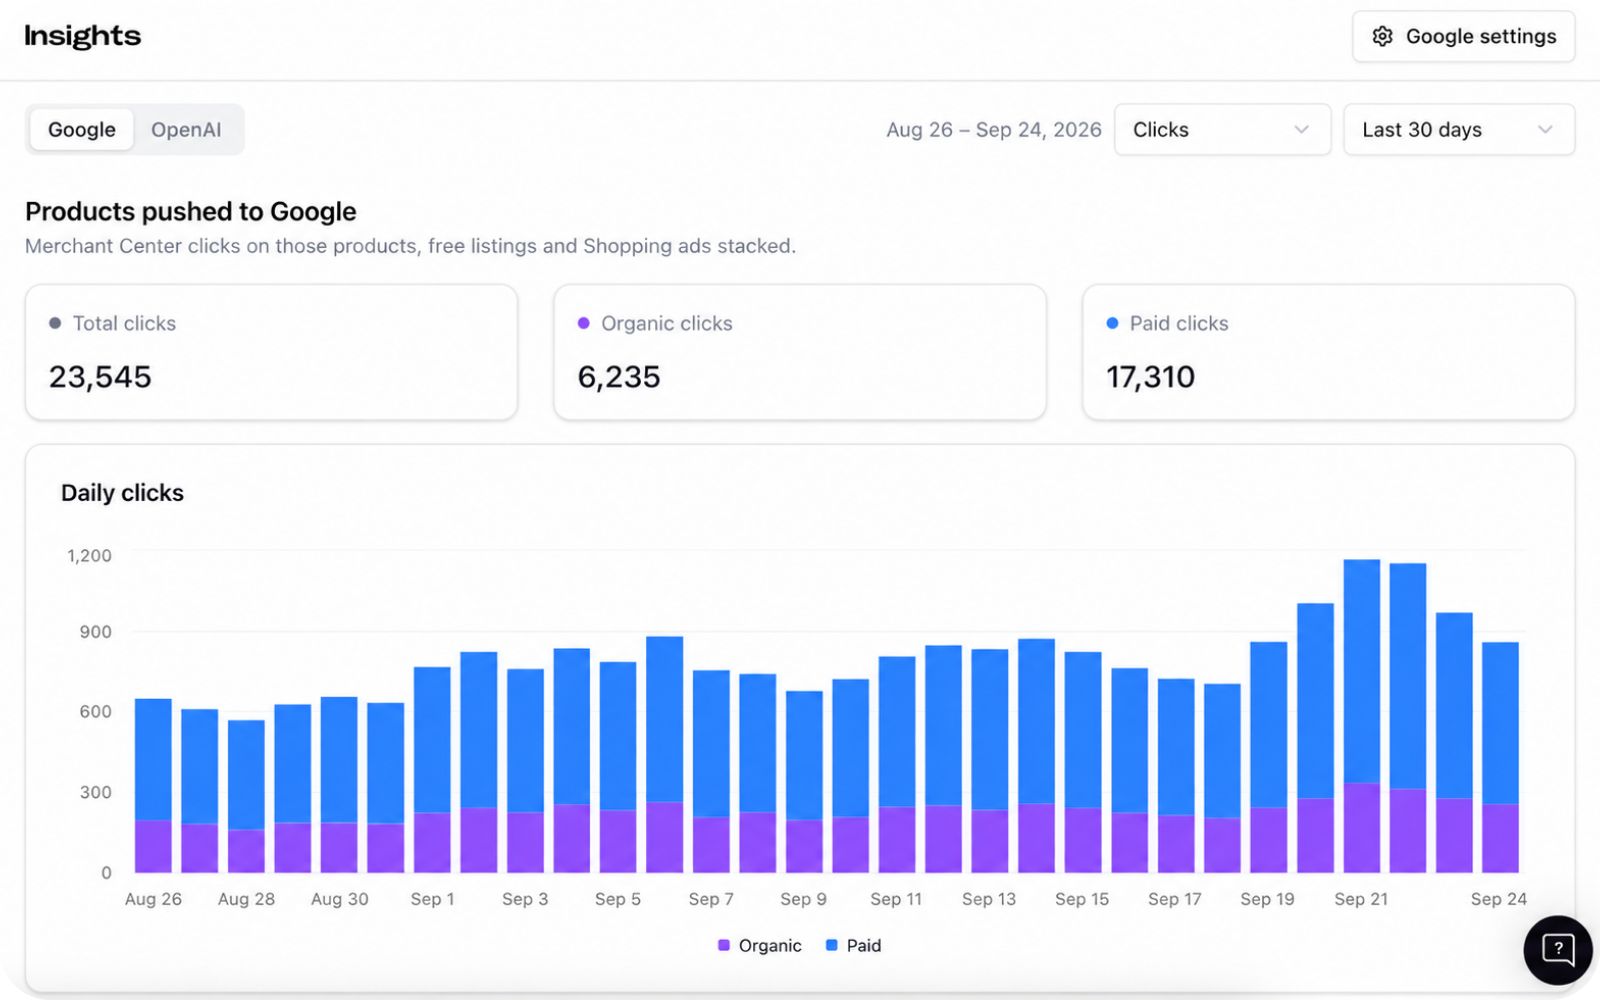Click the 17,310 paid clicks value
The image size is (1600, 1000).
(1150, 377)
